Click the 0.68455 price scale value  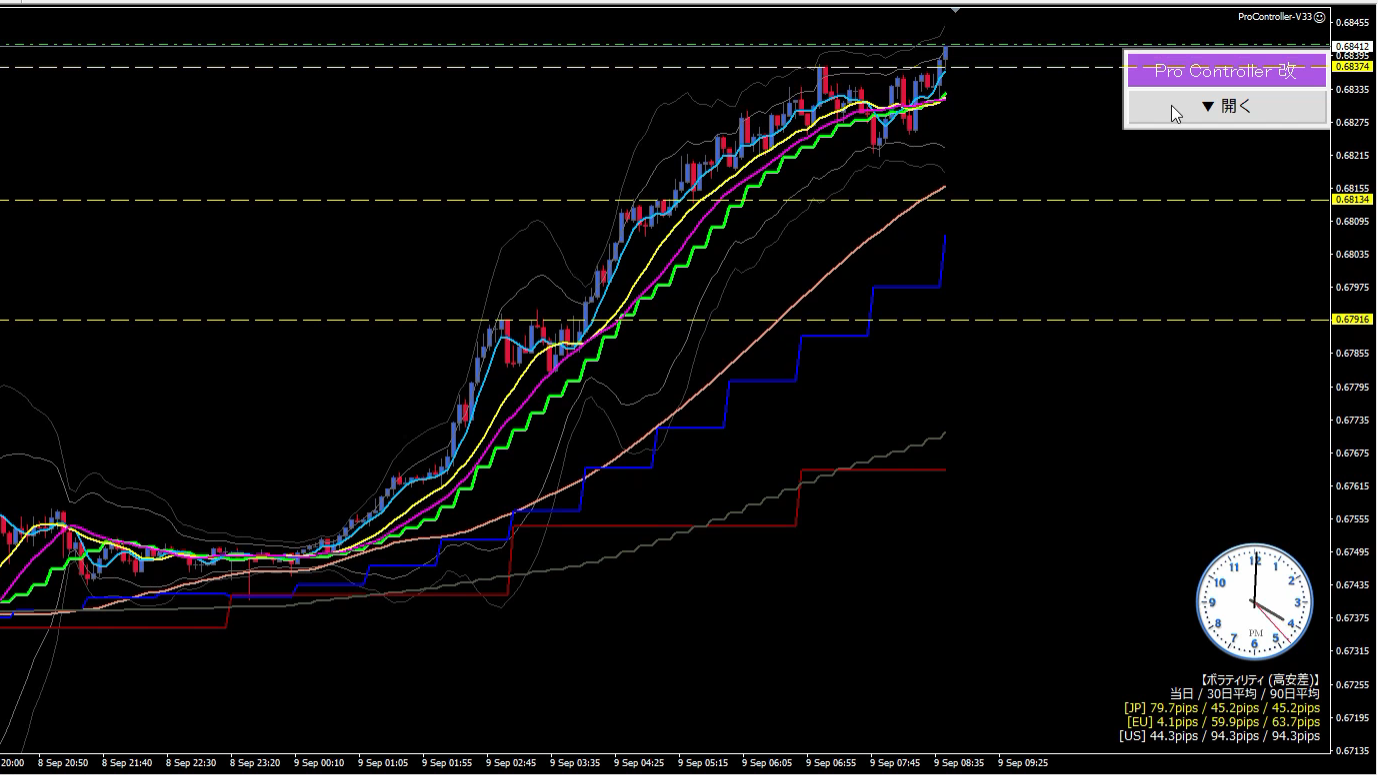1352,23
